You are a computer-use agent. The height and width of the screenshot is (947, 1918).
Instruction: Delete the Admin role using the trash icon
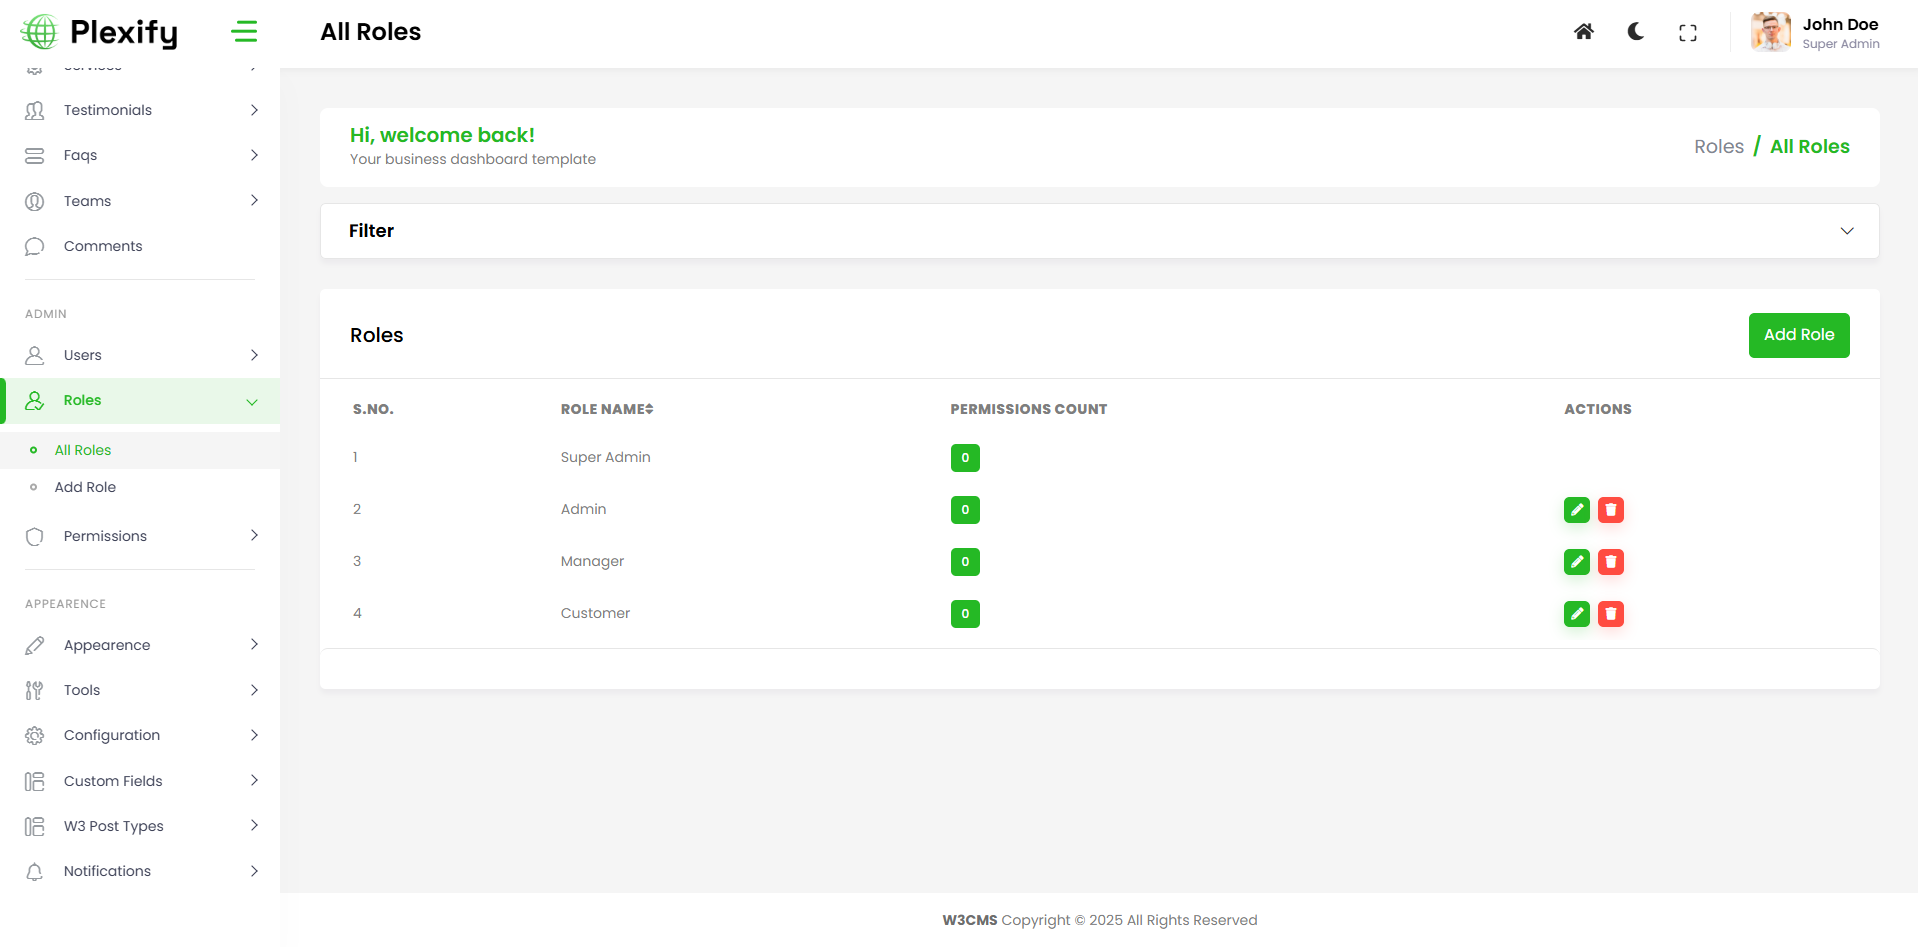pyautogui.click(x=1610, y=510)
